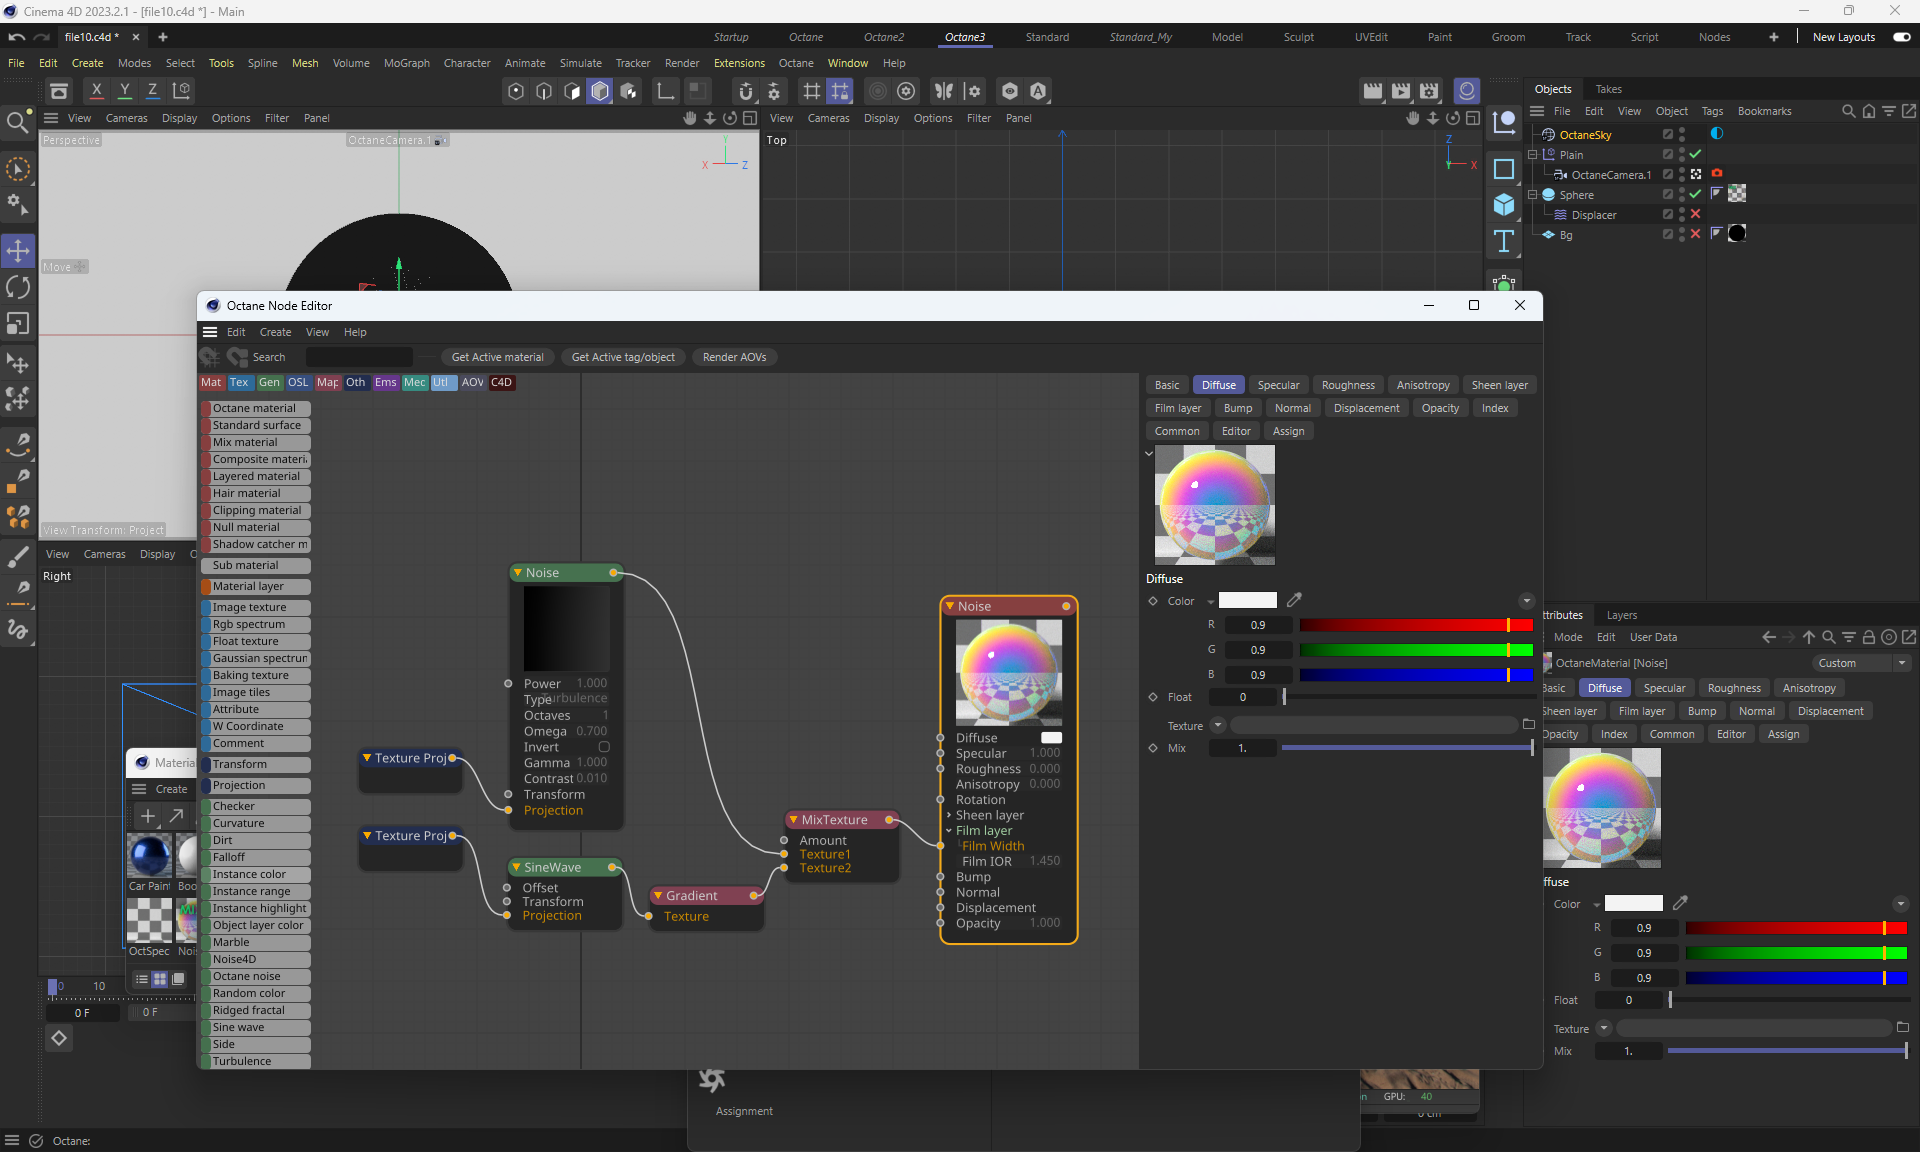This screenshot has width=1920, height=1152.
Task: Click the eyedropper next to Diffuse Color
Action: pyautogui.click(x=1294, y=600)
